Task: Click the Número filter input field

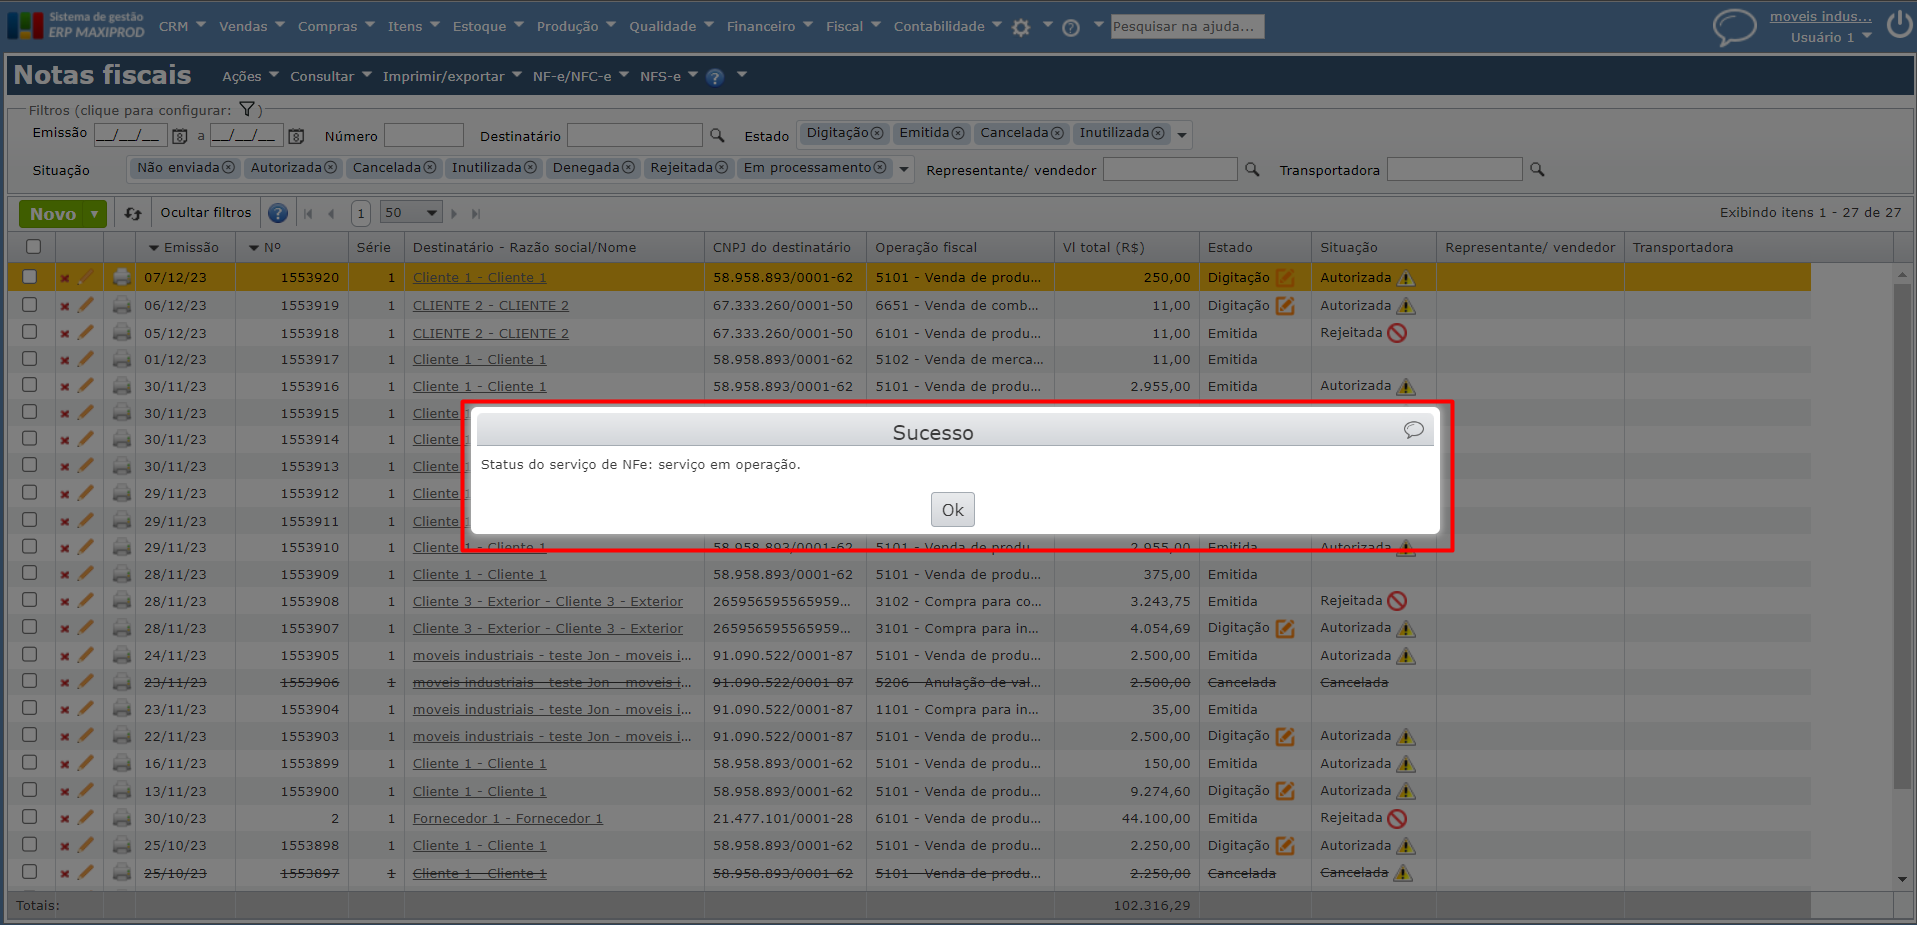Action: [x=424, y=135]
